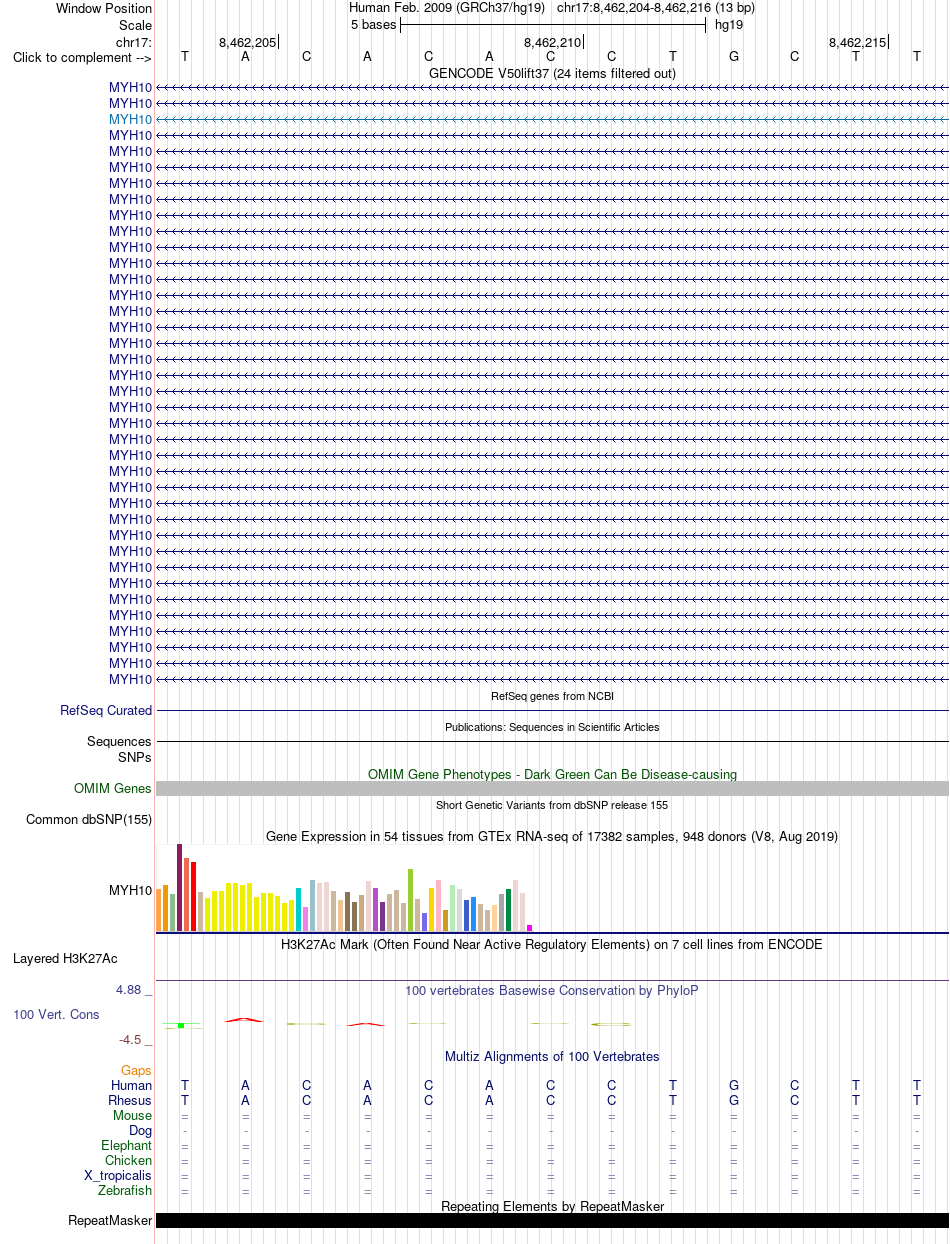The width and height of the screenshot is (950, 1244).
Task: Click 'Multiz Alignments of 100 Vertebrates' title
Action: pyautogui.click(x=552, y=1056)
